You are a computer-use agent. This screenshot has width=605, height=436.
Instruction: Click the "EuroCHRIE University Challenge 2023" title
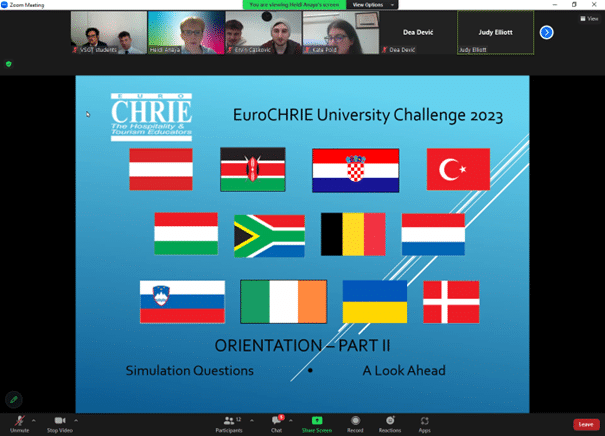point(368,115)
